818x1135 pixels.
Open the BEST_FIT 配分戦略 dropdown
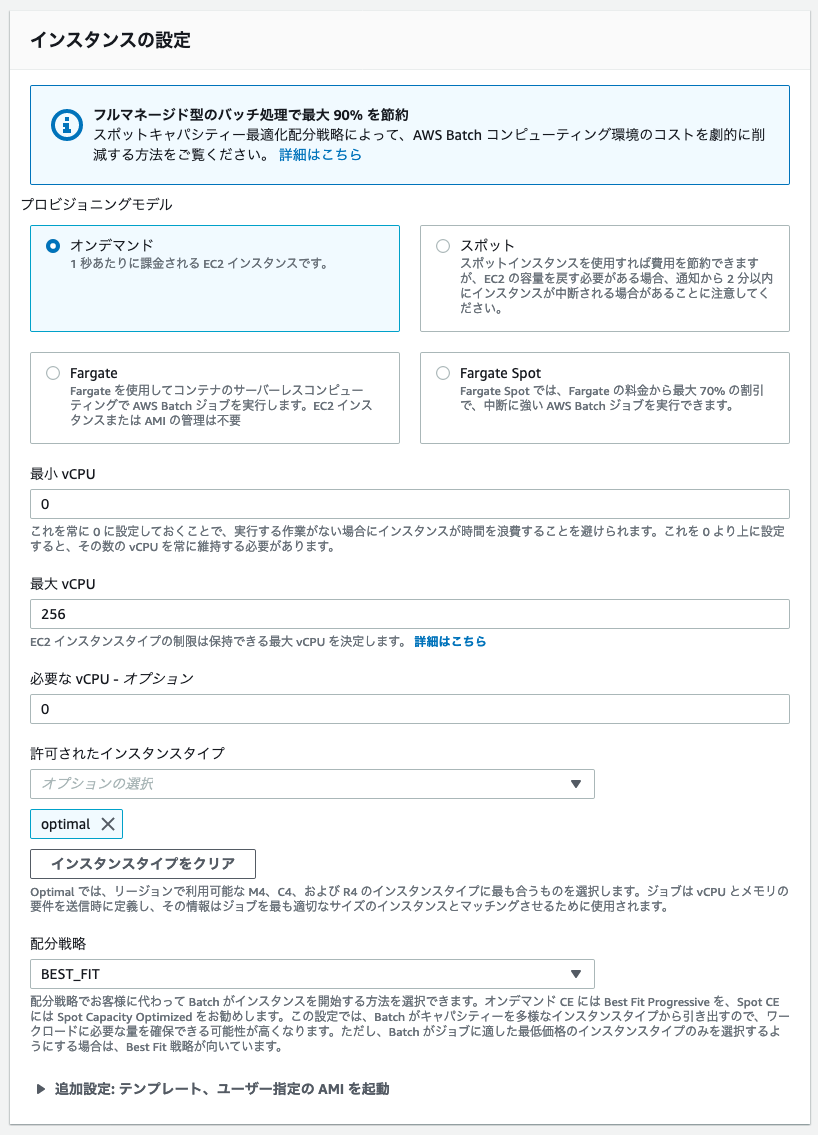click(312, 974)
